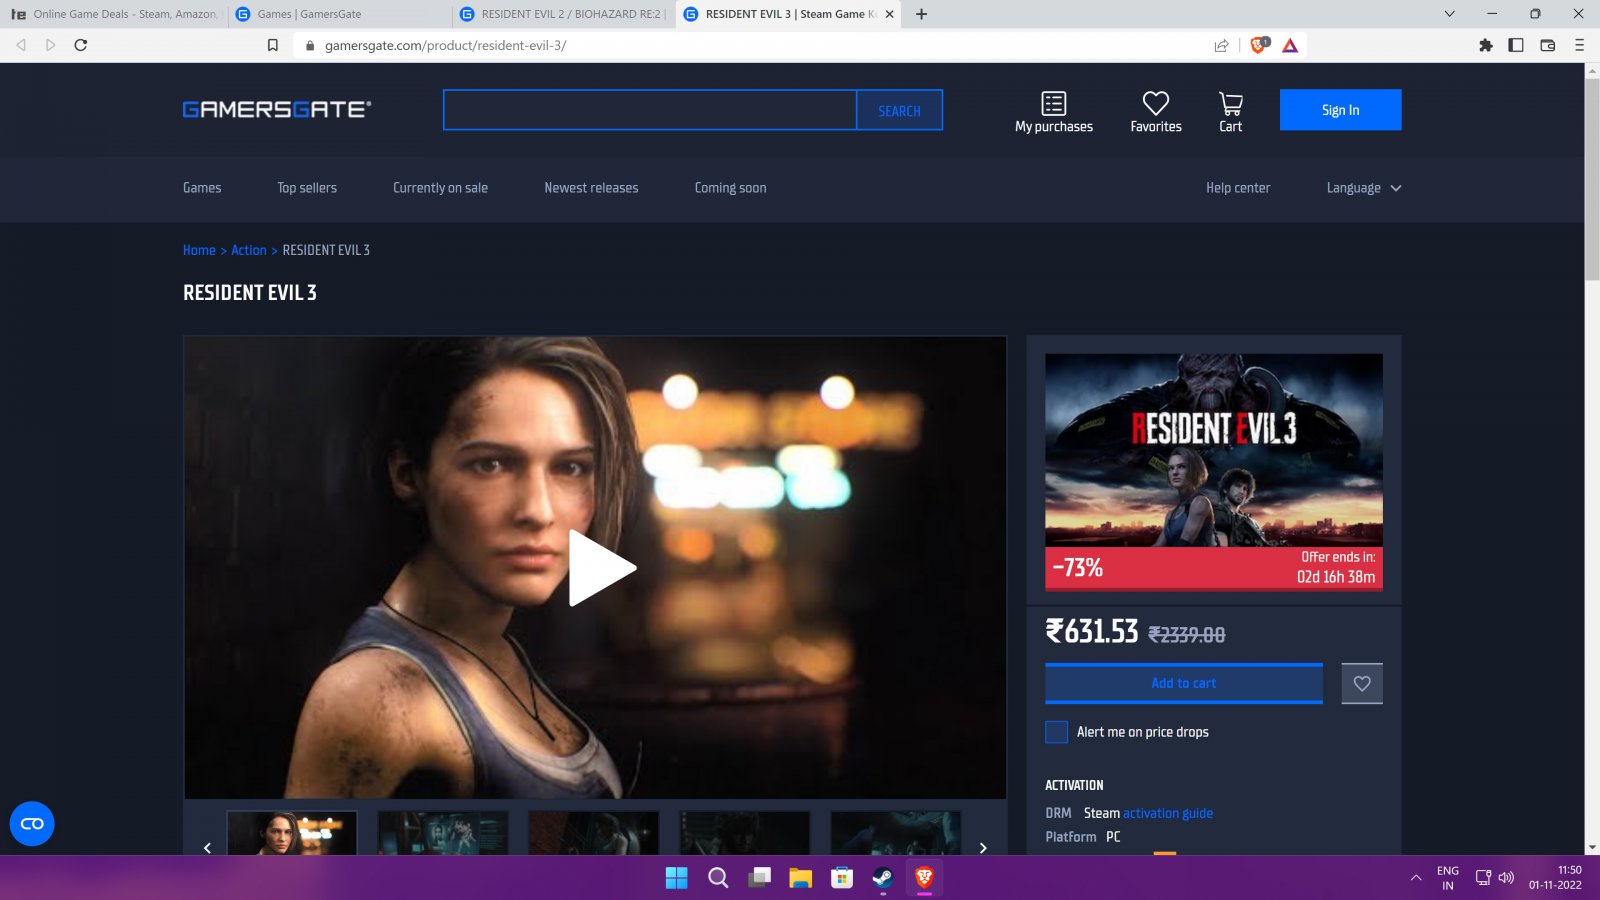This screenshot has height=900, width=1600.
Task: Click the SEARCH button
Action: click(899, 111)
